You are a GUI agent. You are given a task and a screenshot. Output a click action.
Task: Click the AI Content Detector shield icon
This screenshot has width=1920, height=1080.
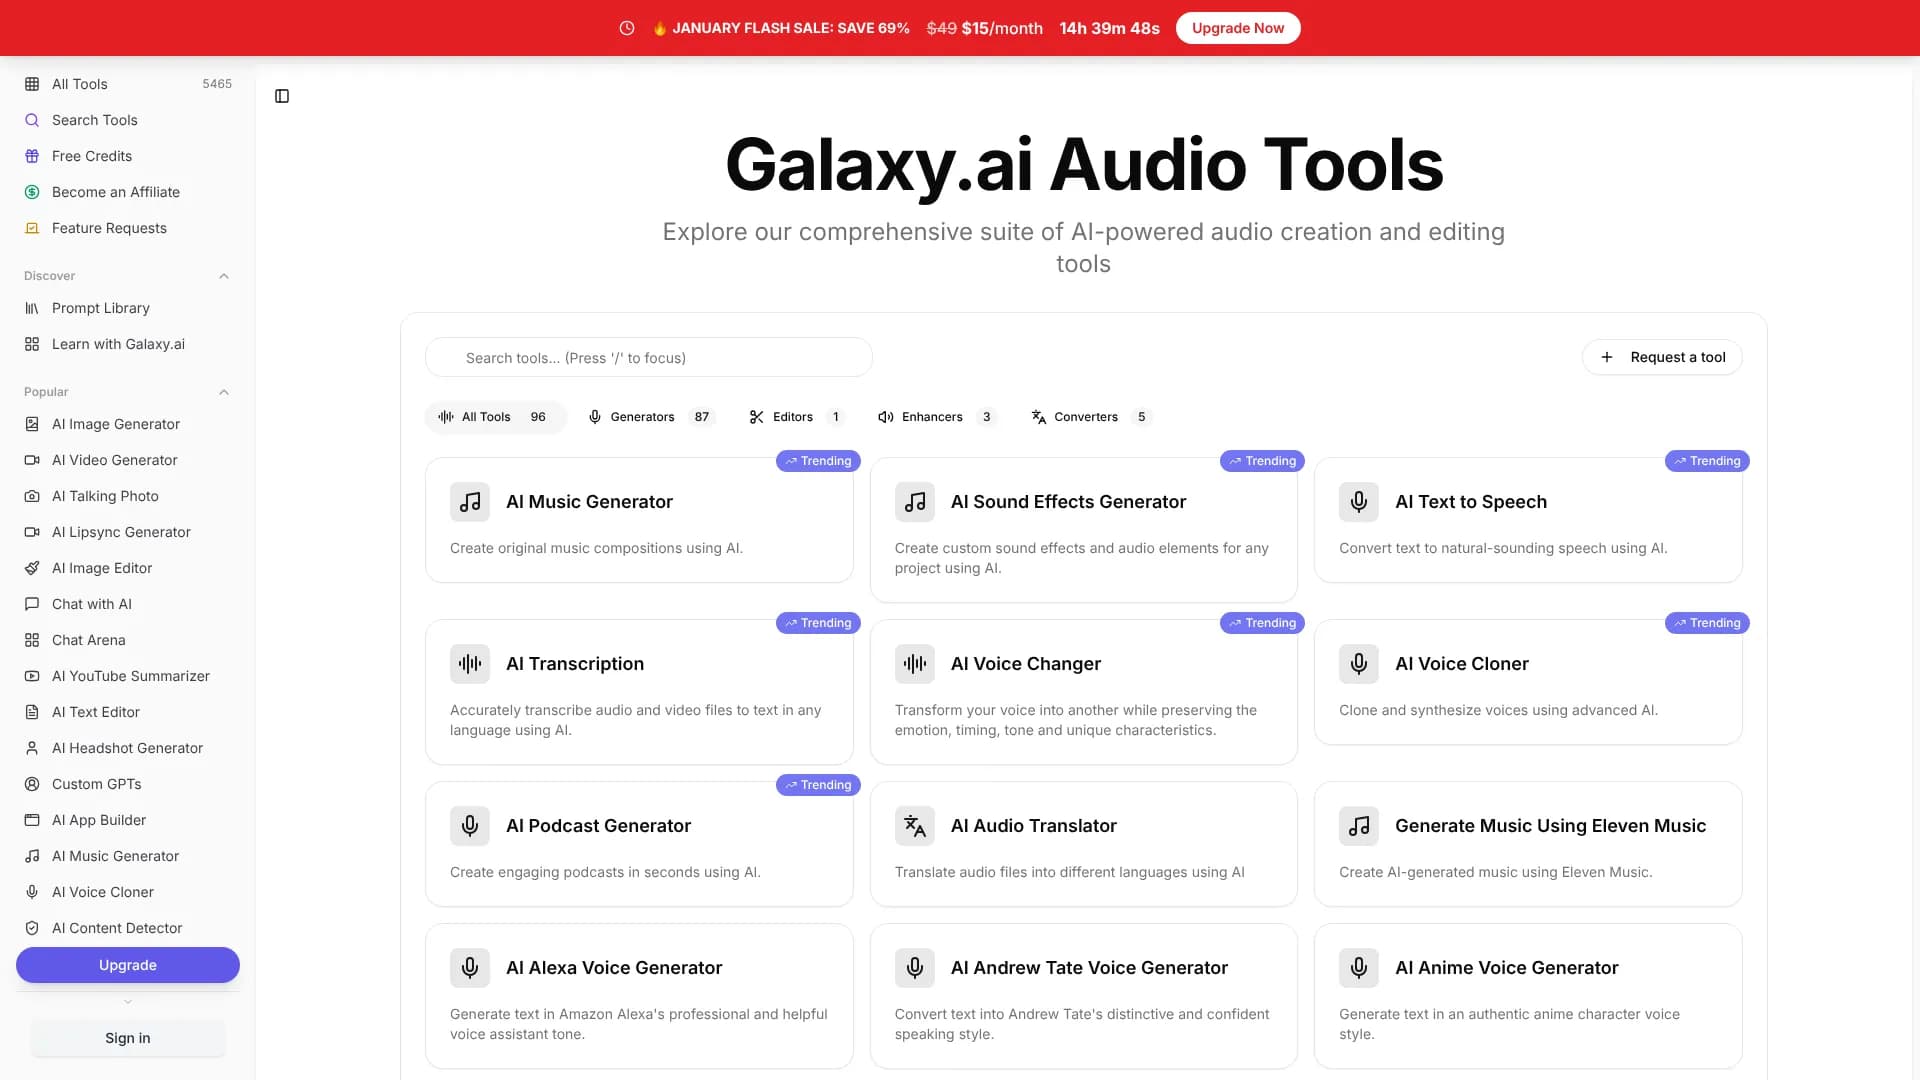32,928
